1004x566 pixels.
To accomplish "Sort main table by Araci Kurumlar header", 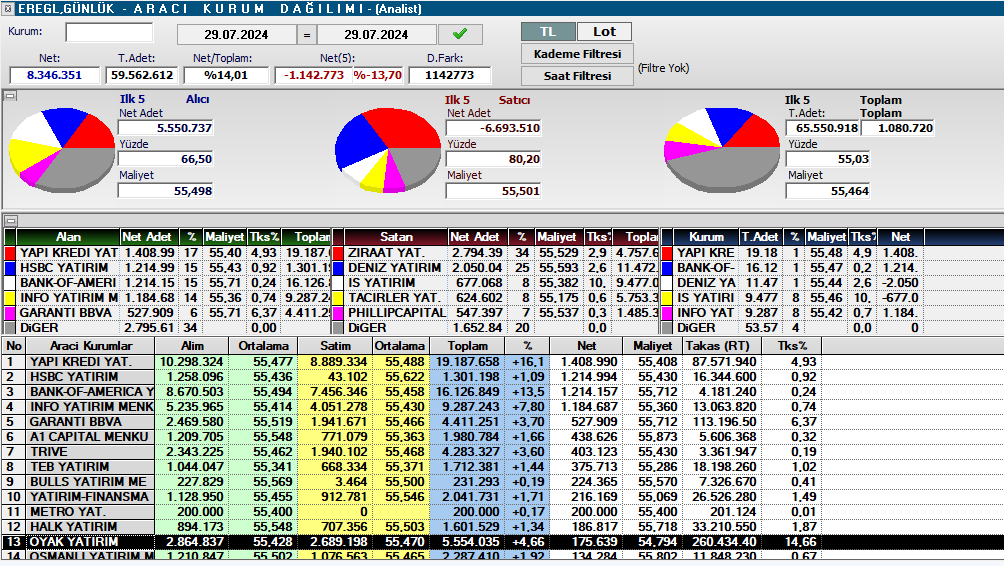I will pos(90,346).
